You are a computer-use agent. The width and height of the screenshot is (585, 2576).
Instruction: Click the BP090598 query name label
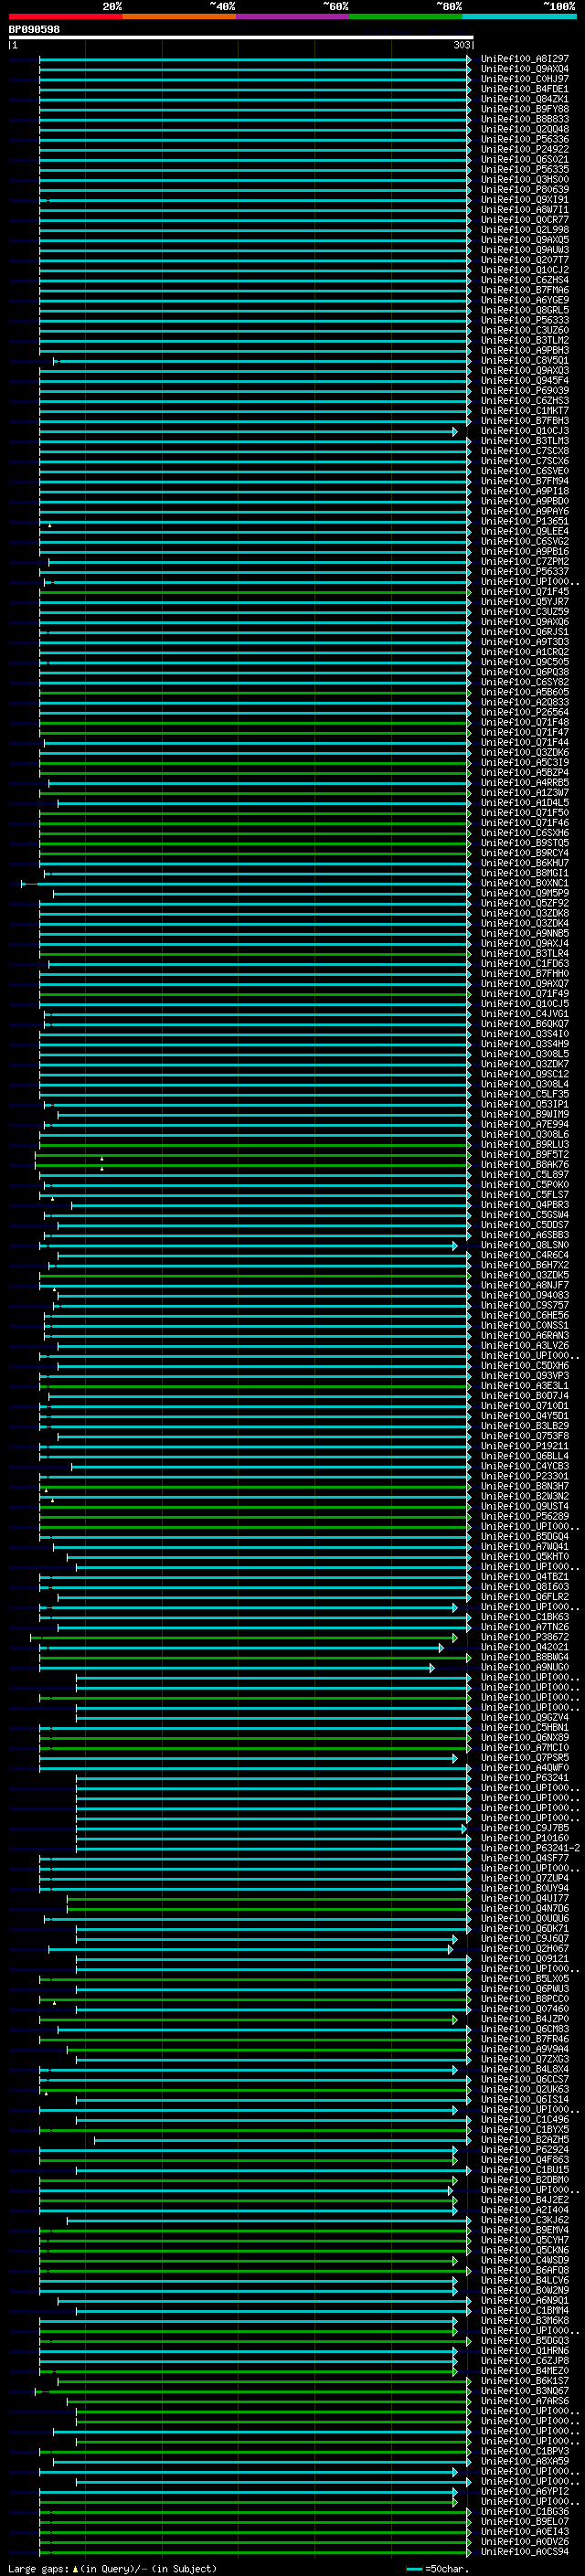tap(34, 30)
